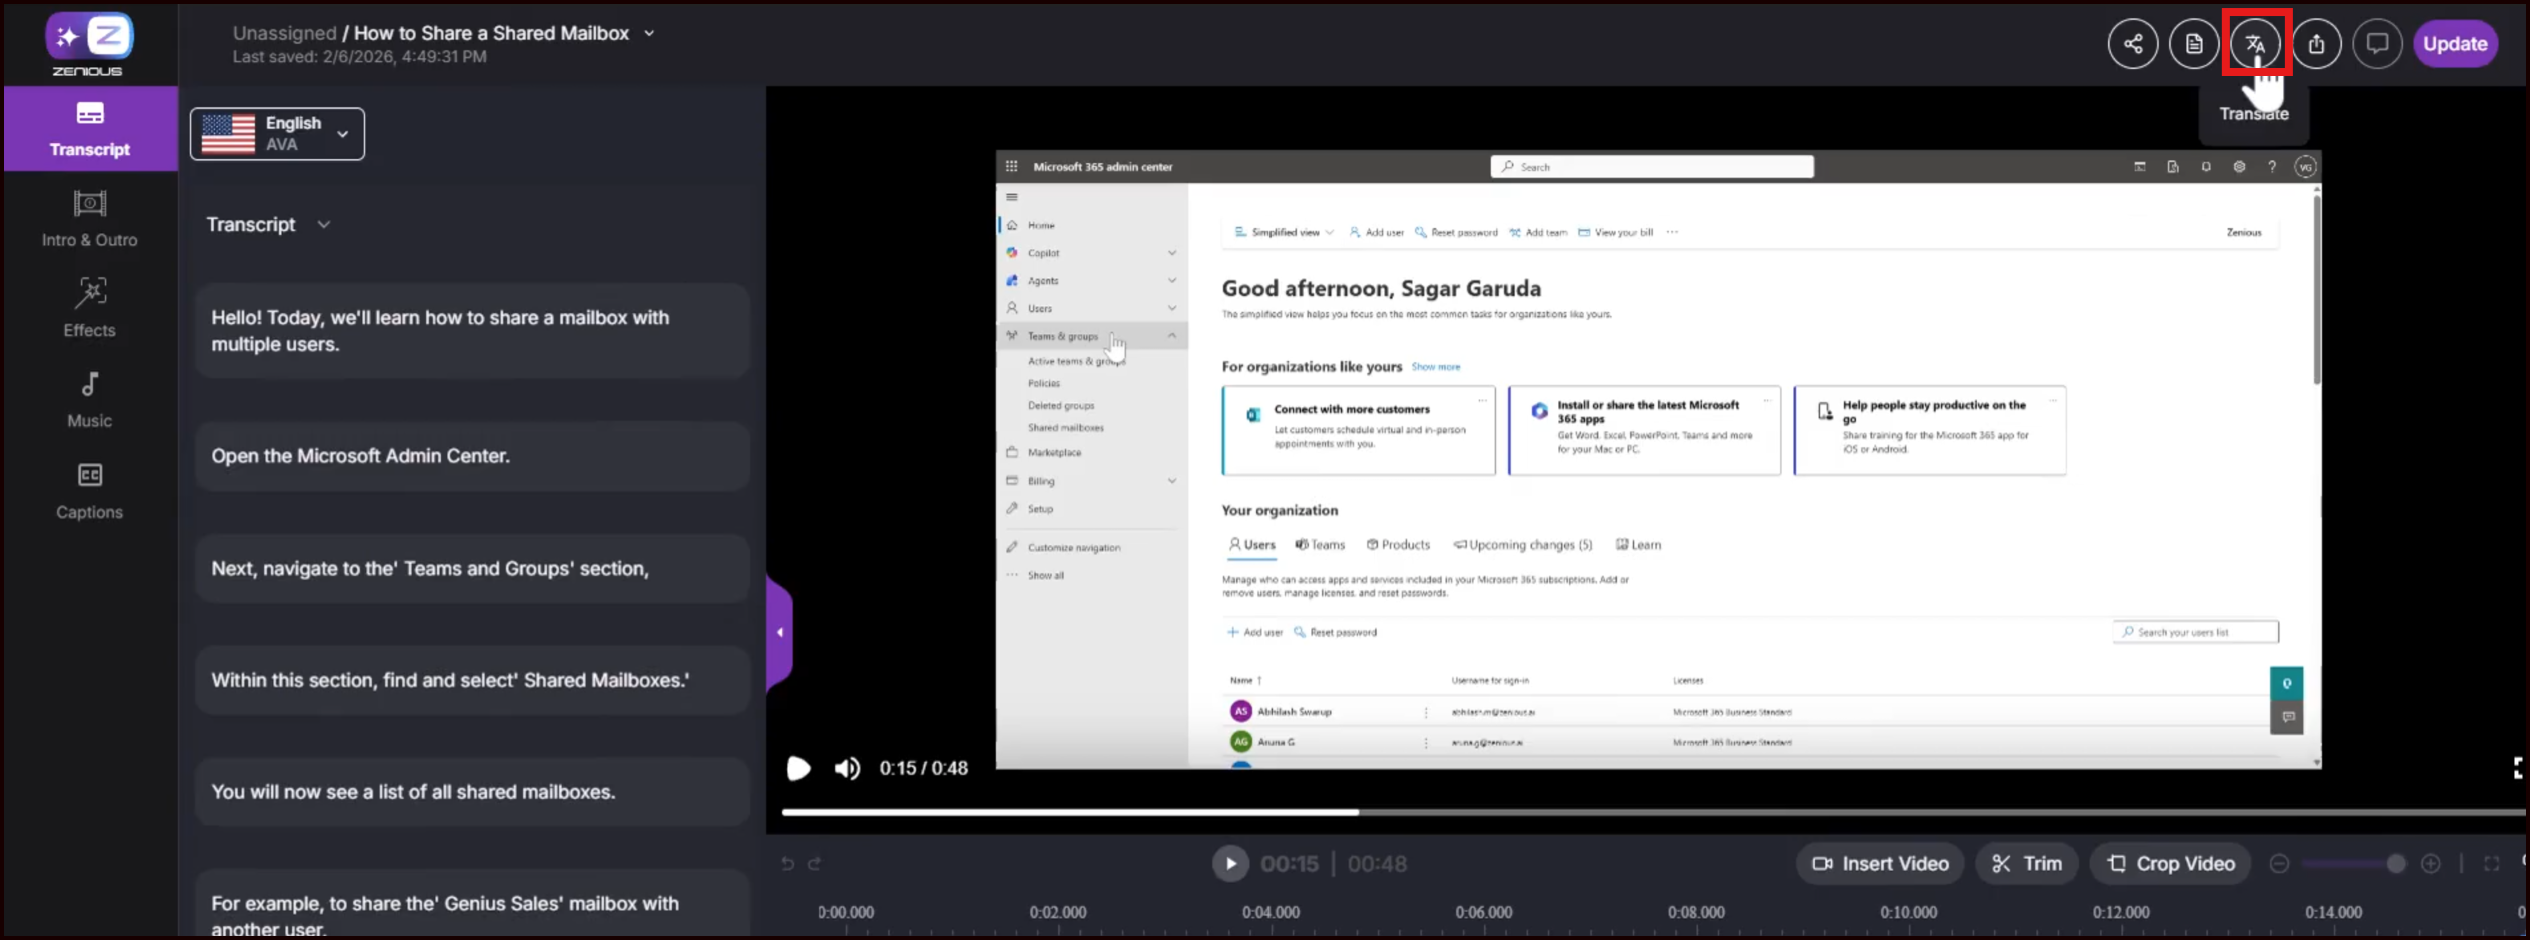Switch to the Transcript tab
This screenshot has width=2530, height=940.
click(90, 128)
